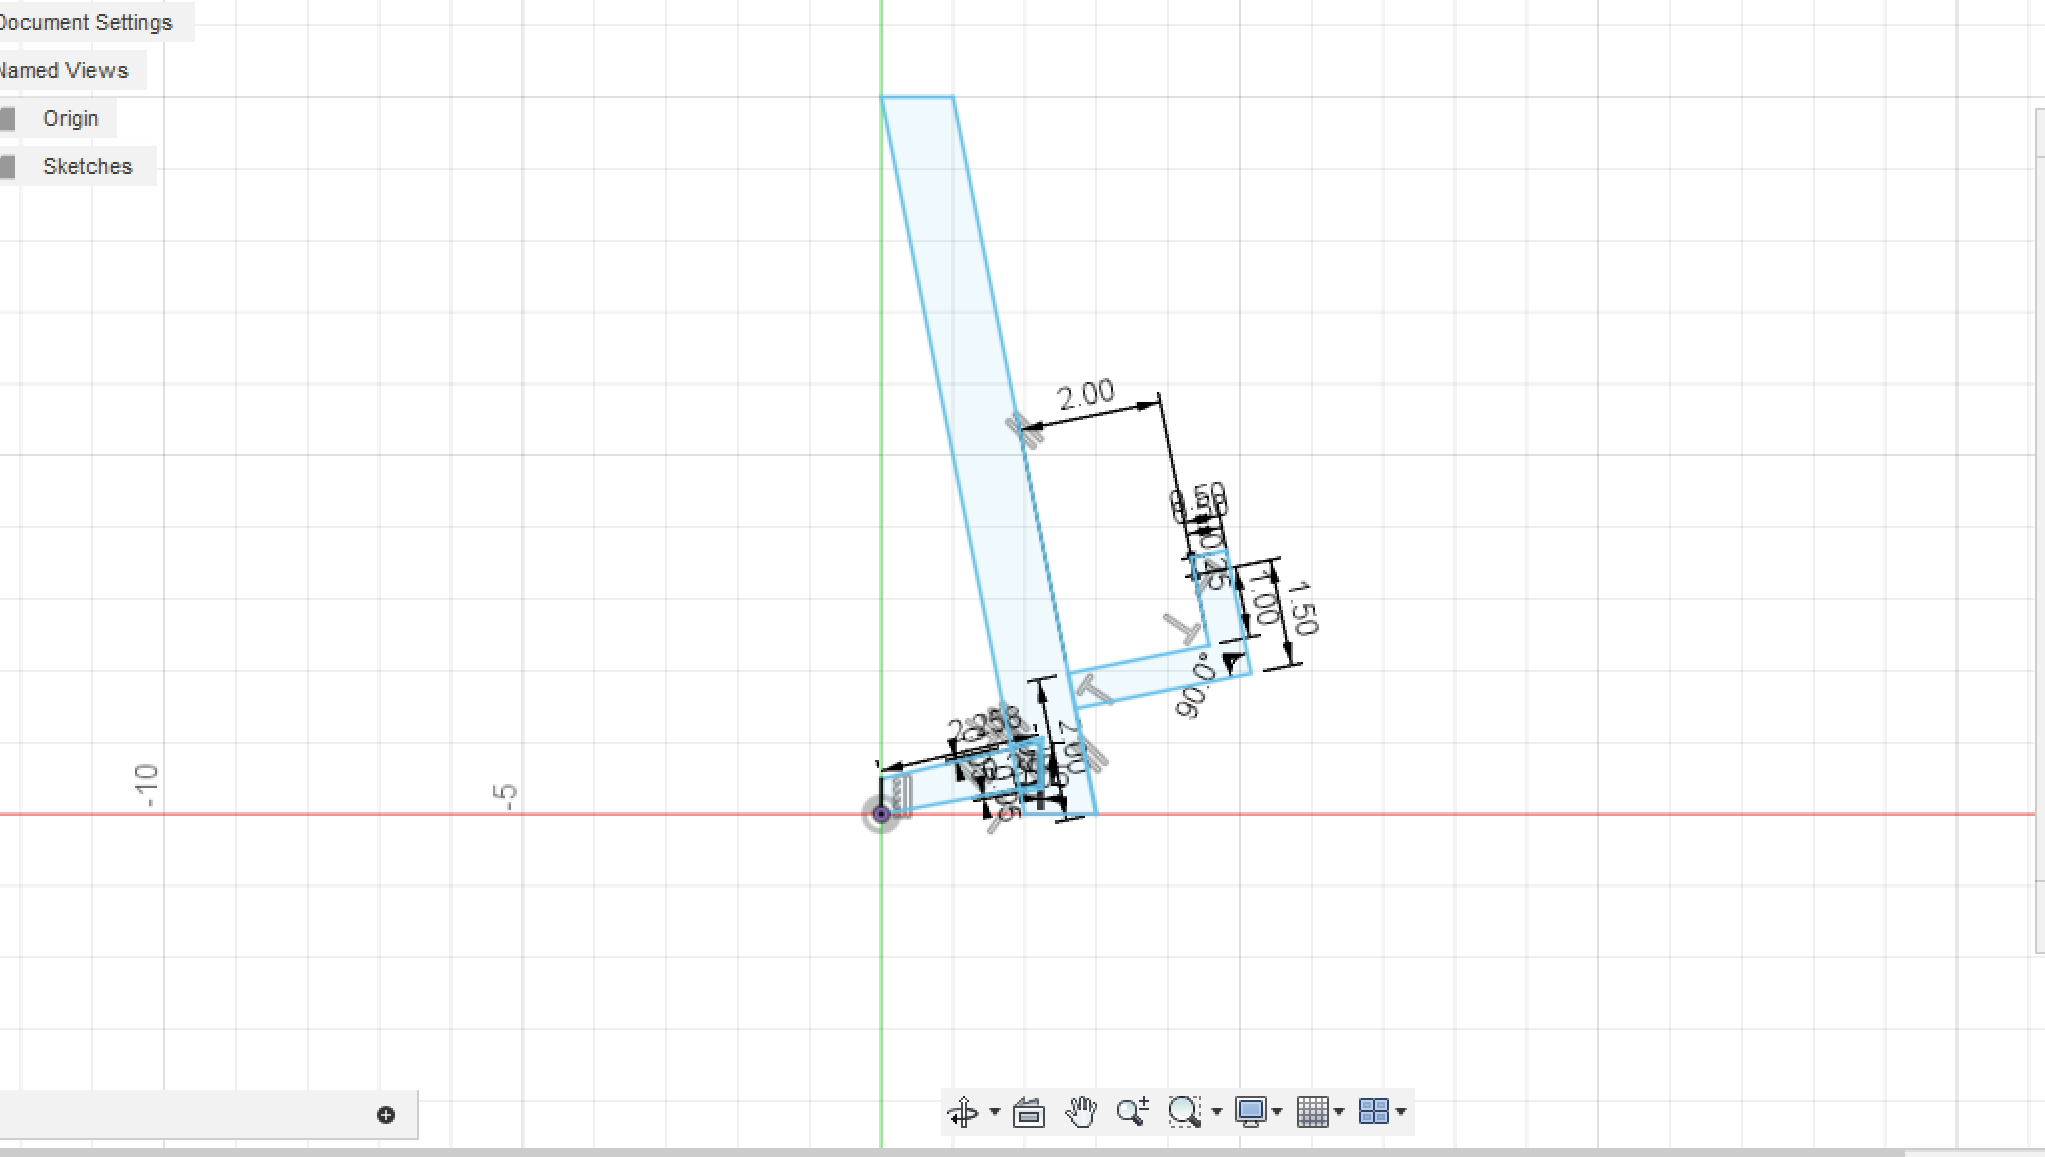2045x1157 pixels.
Task: Select the Zoom plus-minus tool
Action: pyautogui.click(x=1132, y=1112)
